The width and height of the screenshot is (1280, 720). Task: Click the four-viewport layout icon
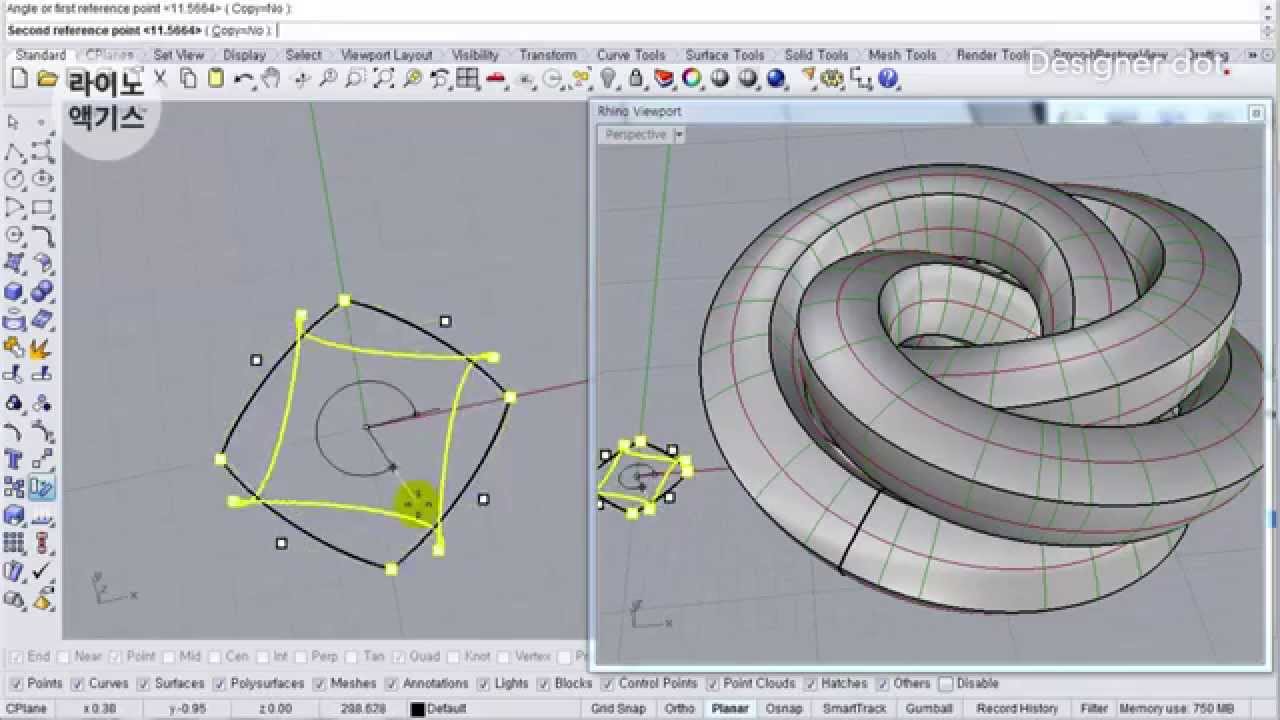click(x=467, y=79)
